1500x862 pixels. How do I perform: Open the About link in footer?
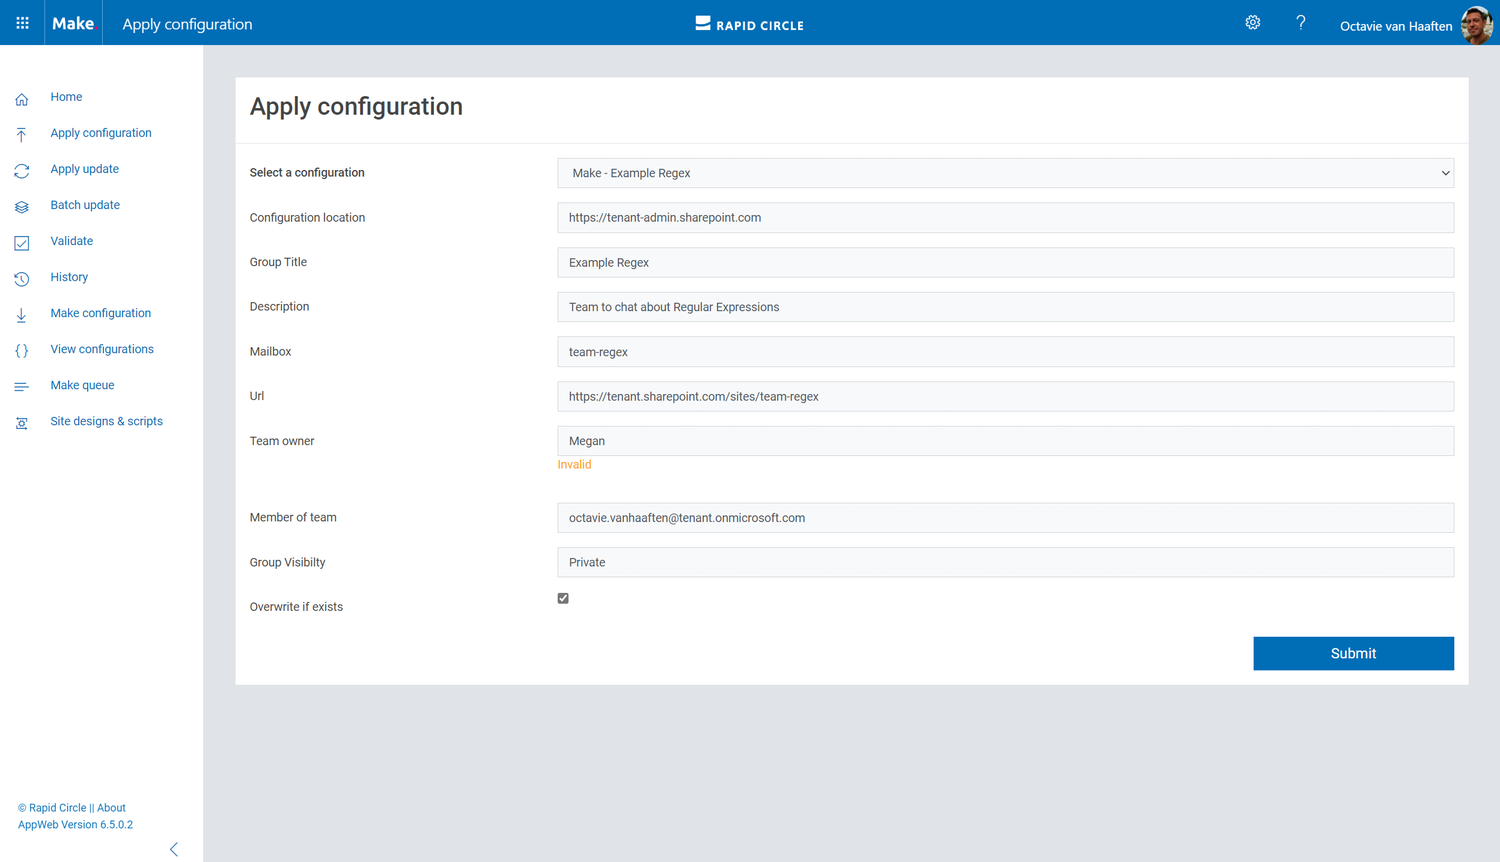pos(111,808)
